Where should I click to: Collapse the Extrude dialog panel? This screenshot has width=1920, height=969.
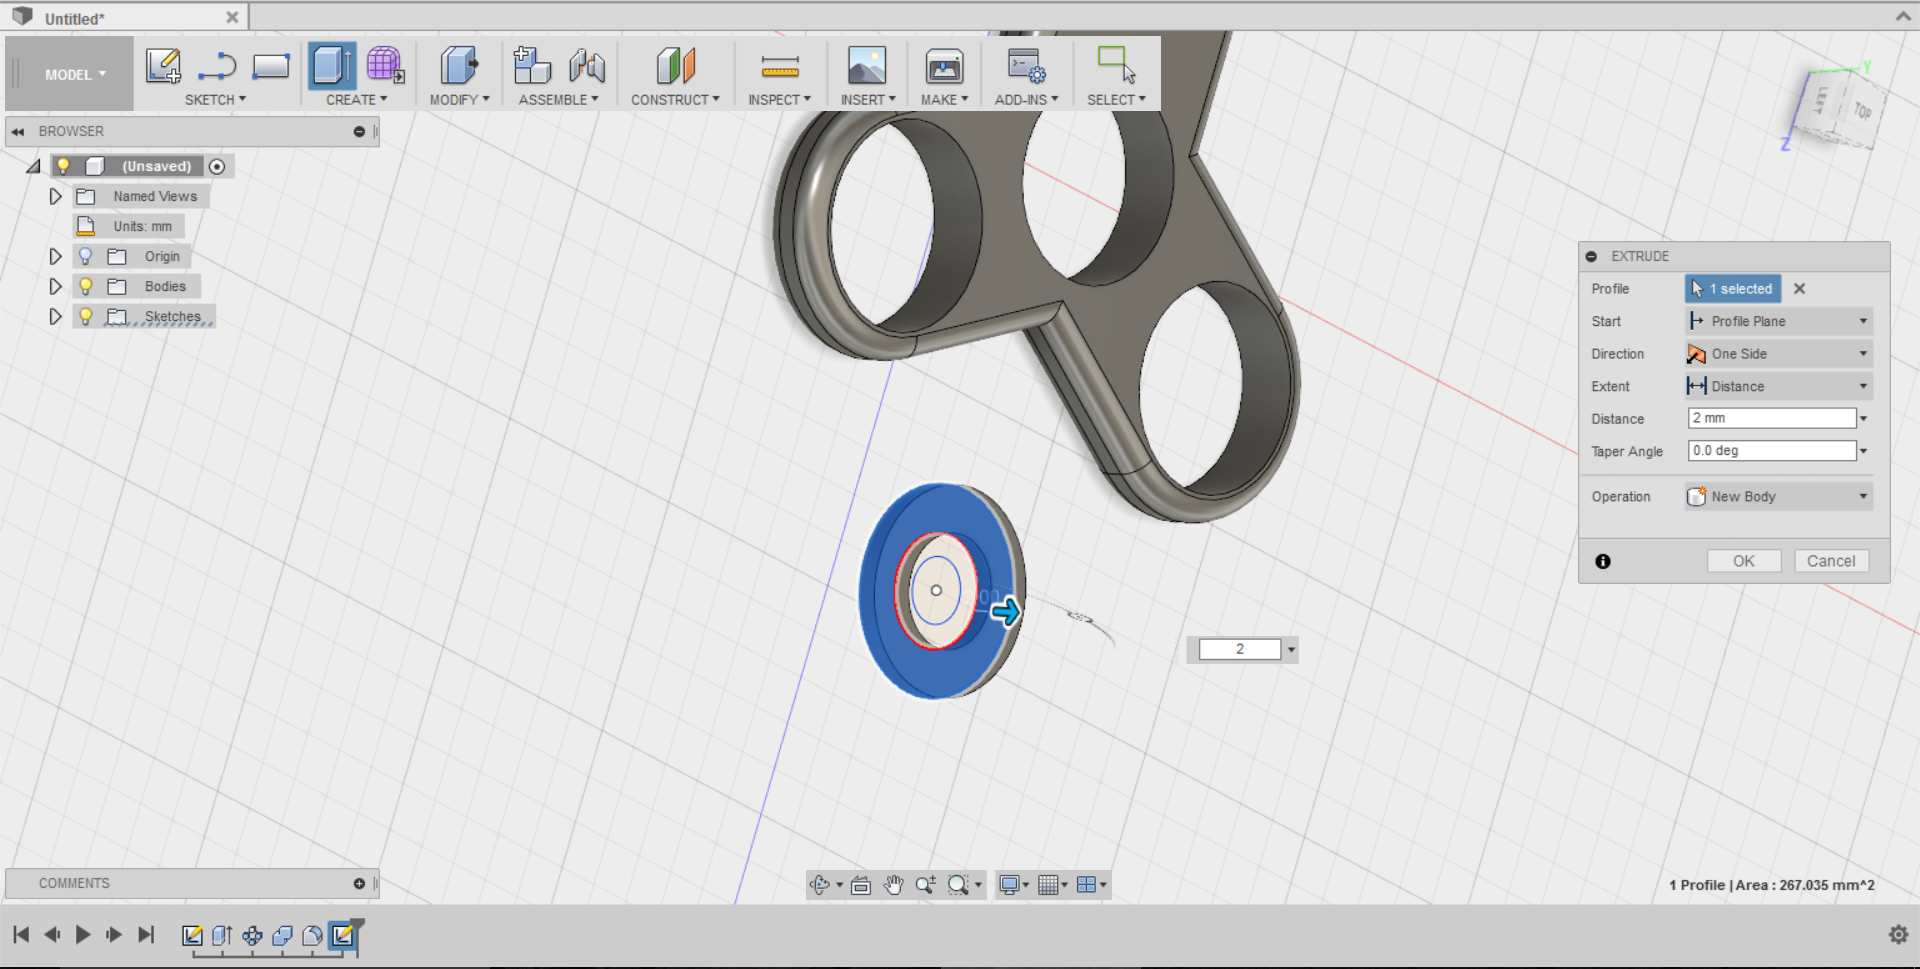[1591, 256]
